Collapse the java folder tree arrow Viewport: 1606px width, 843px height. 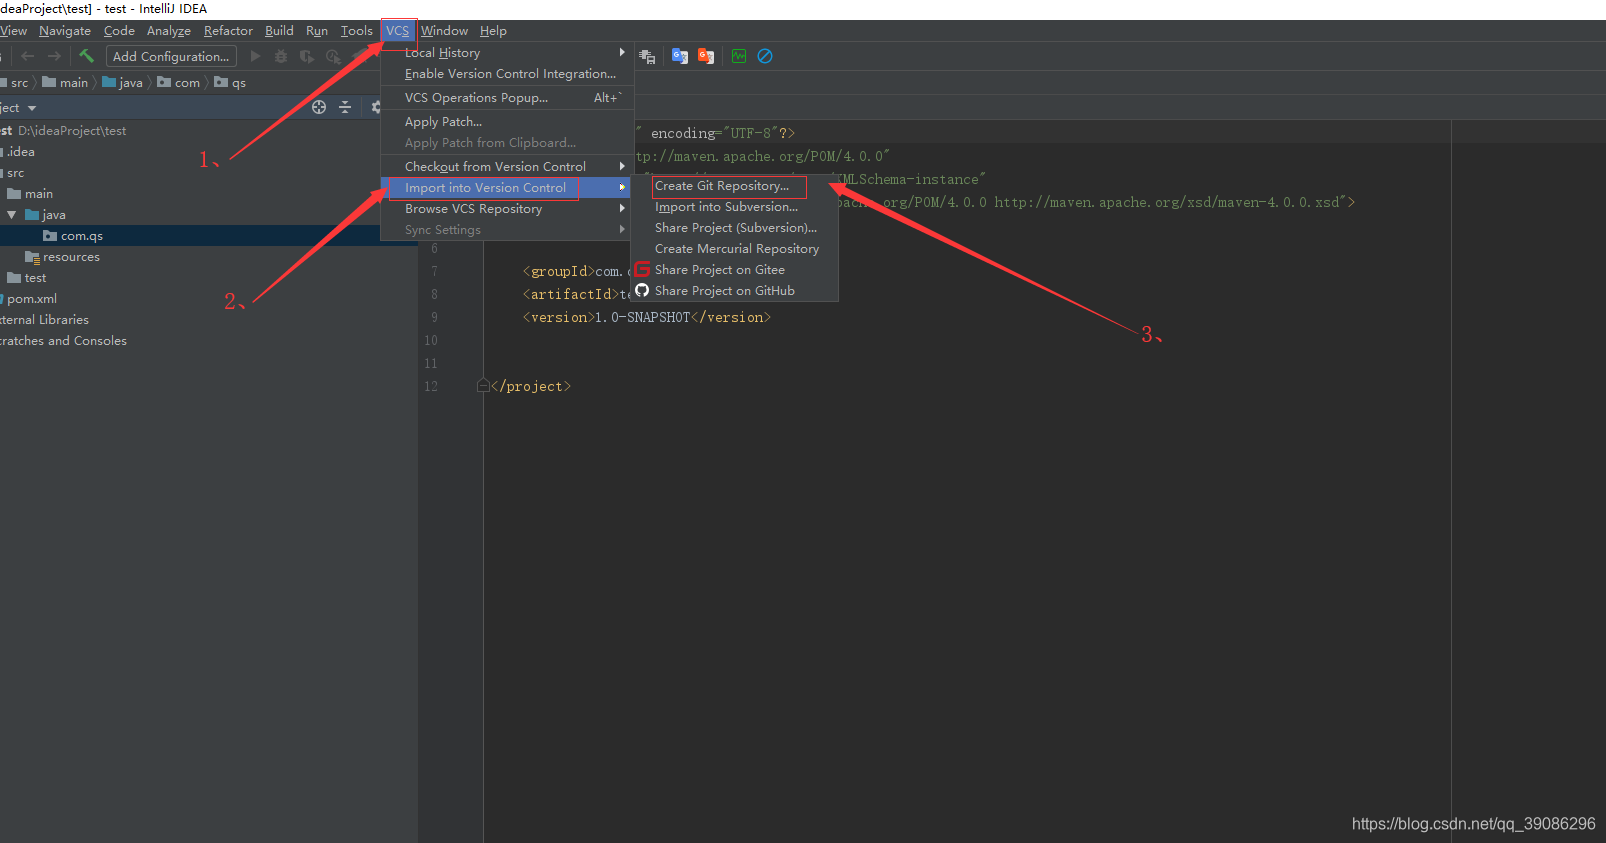point(12,215)
